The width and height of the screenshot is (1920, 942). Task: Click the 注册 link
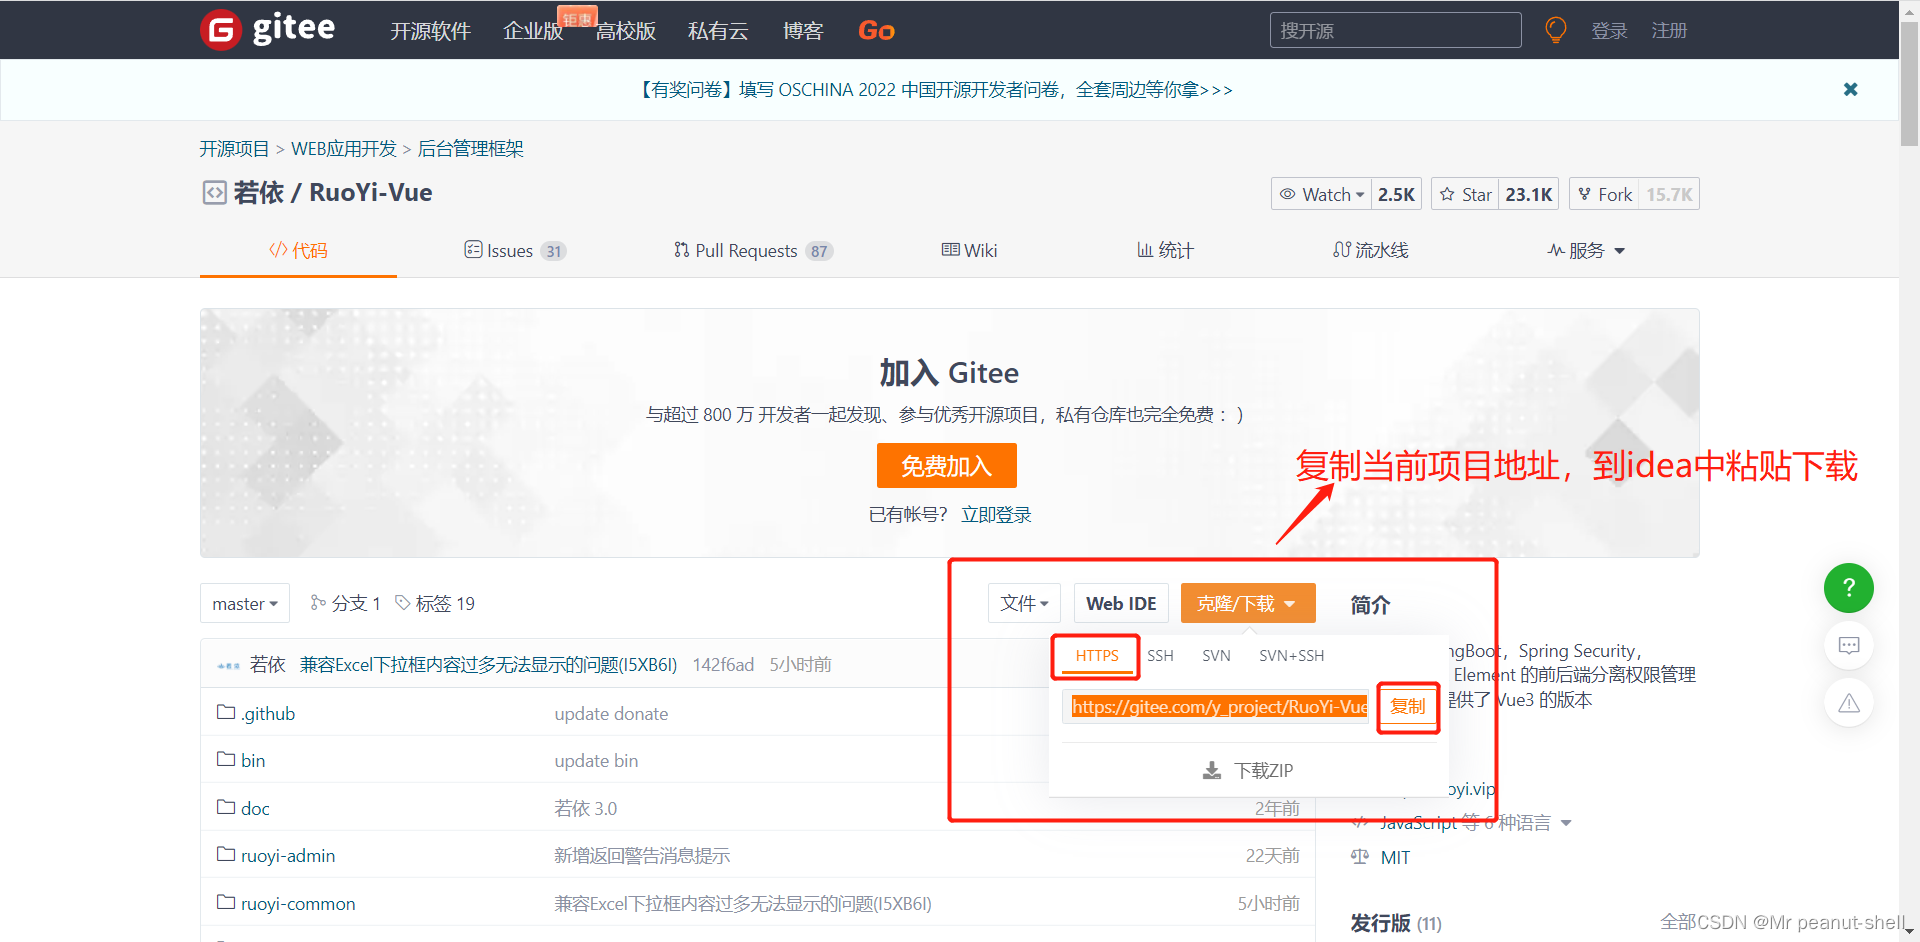click(x=1669, y=30)
